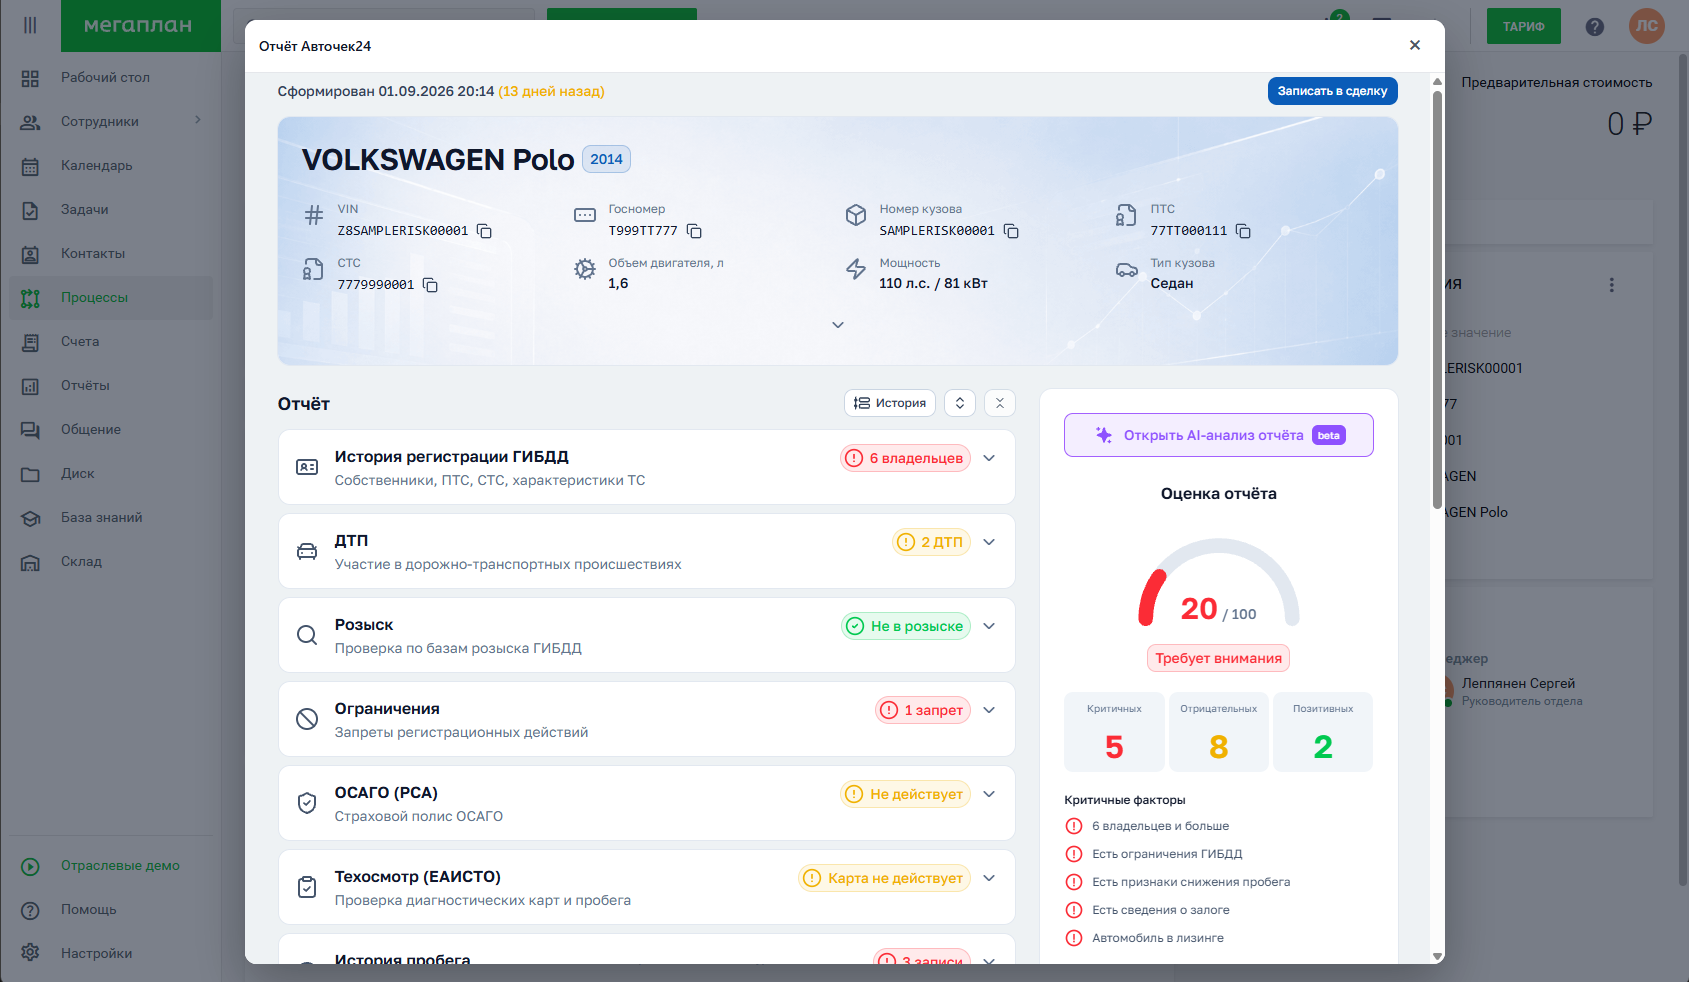1689x982 pixels.
Task: Expand the vehicle details chevron
Action: tap(838, 325)
